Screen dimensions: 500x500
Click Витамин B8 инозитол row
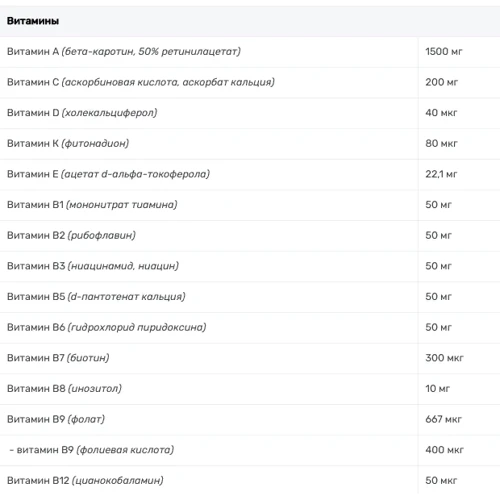point(250,389)
